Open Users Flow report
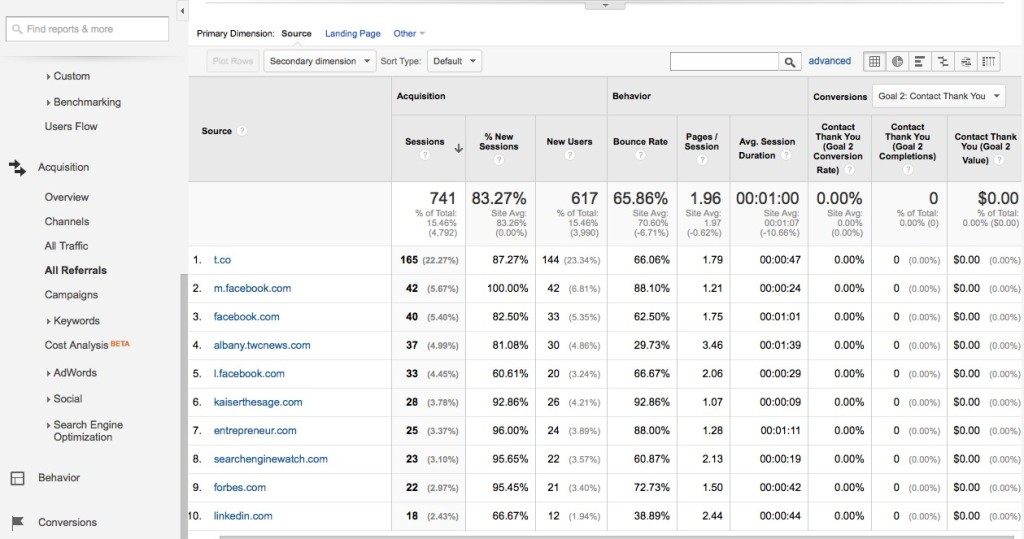Viewport: 1024px width, 539px height. point(71,127)
